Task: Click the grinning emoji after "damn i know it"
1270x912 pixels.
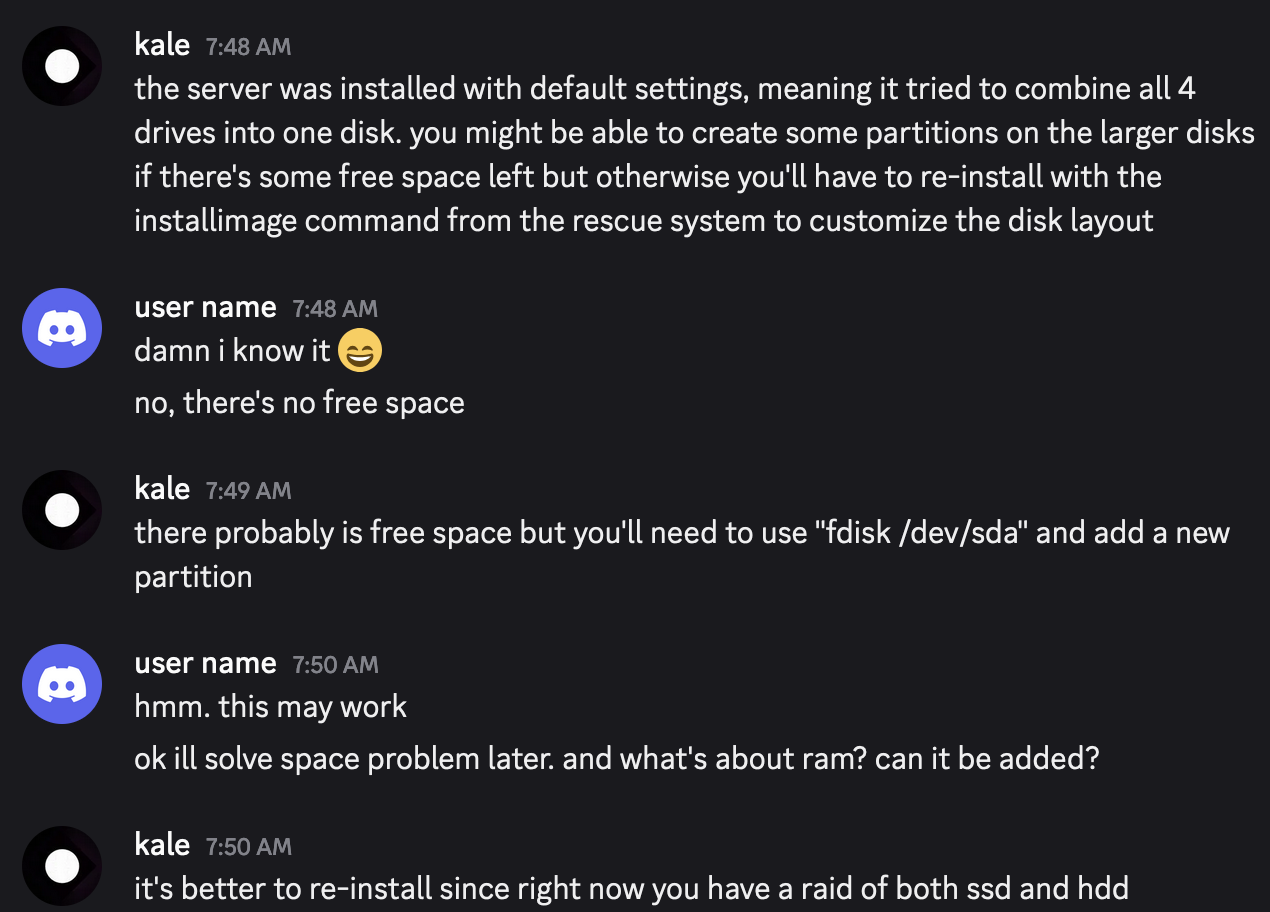Action: [360, 351]
